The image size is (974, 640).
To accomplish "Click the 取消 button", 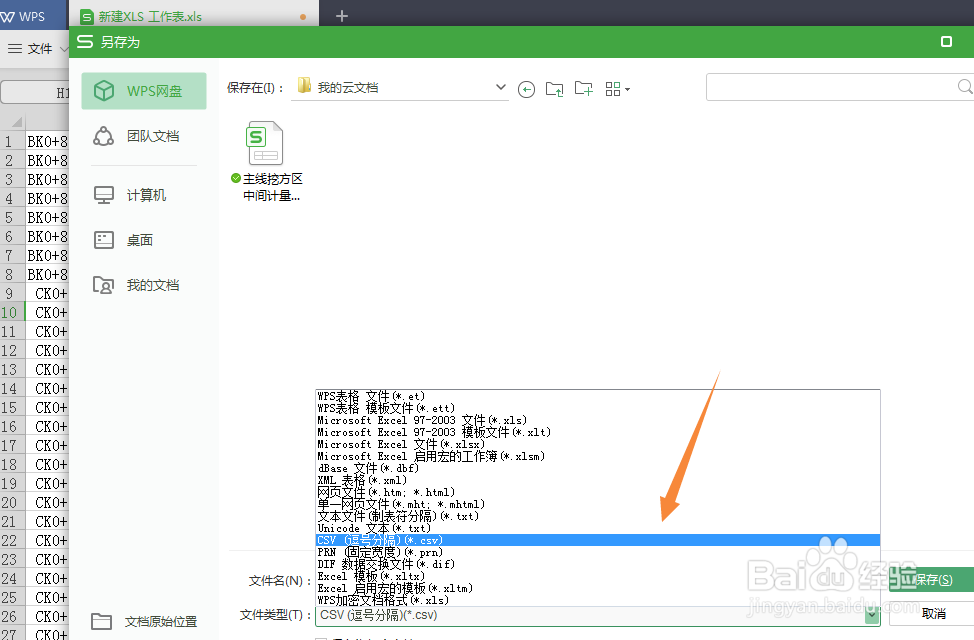I will pos(932,614).
